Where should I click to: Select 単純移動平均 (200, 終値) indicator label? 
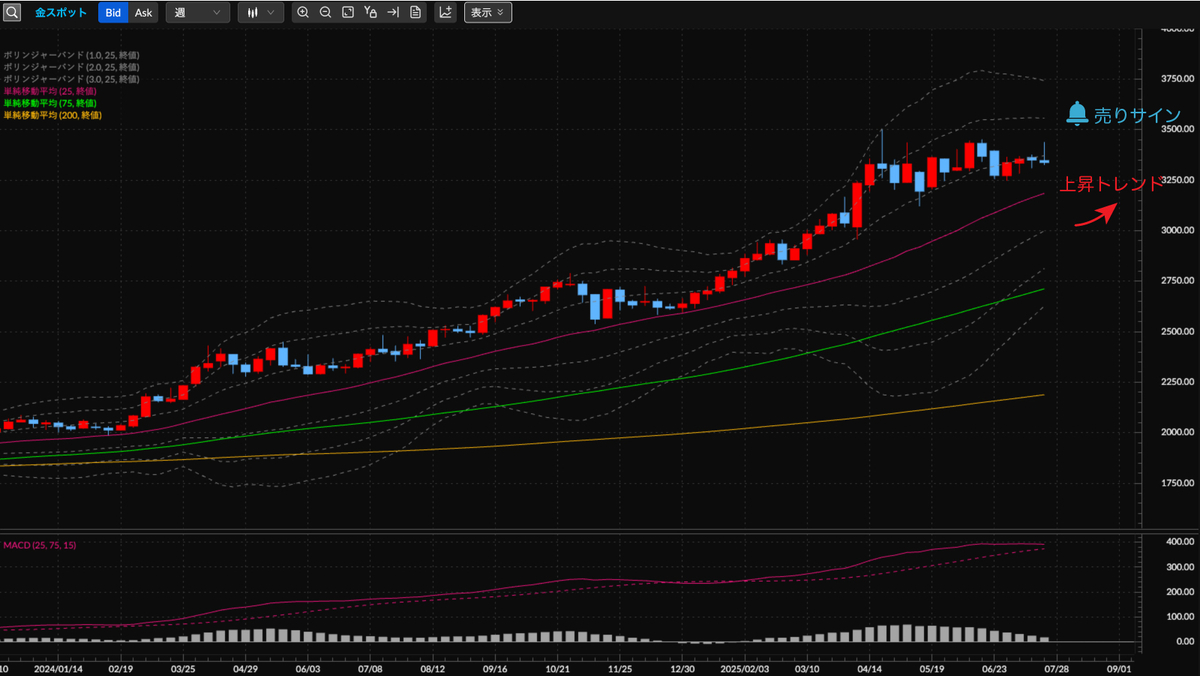tap(52, 115)
